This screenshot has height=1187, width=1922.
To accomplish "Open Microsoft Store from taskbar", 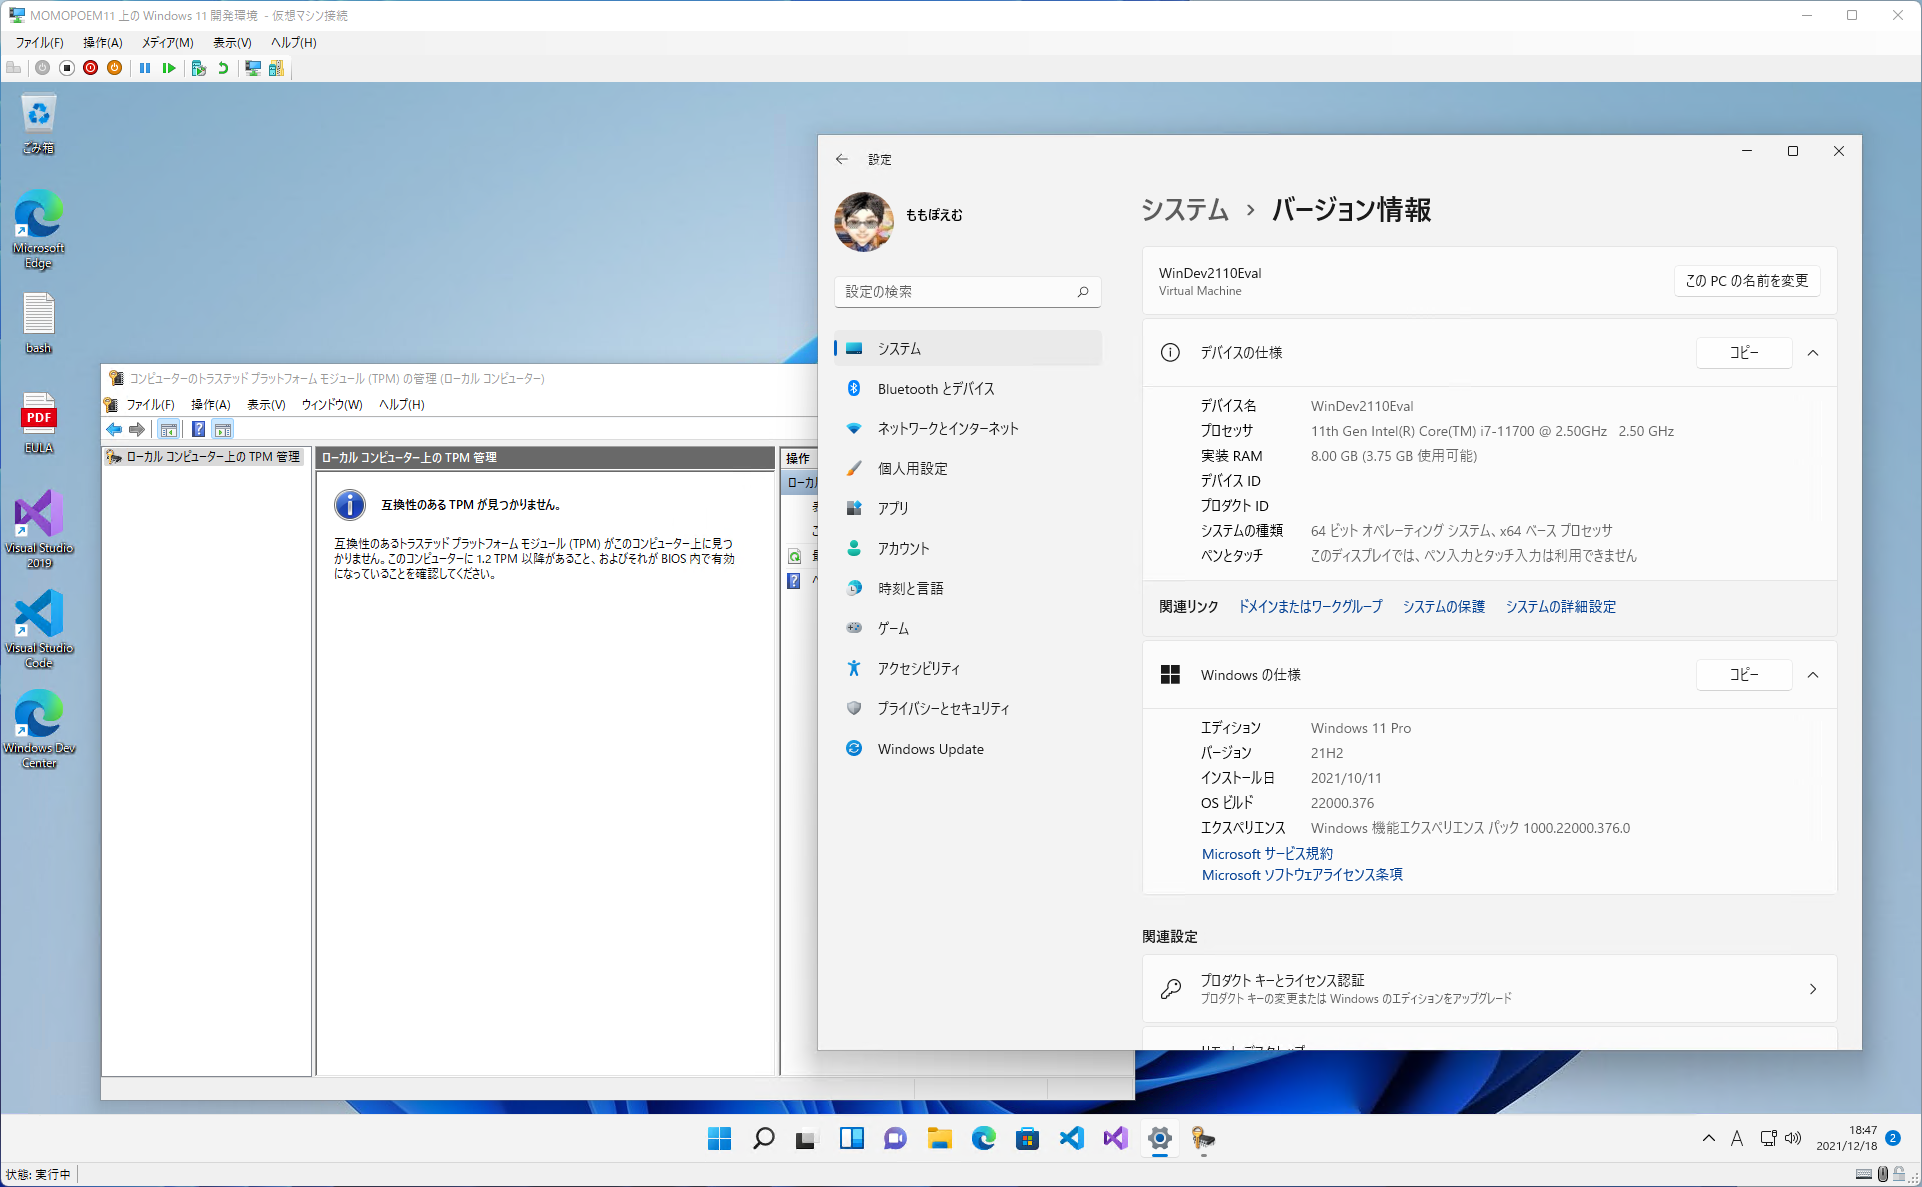I will pyautogui.click(x=1027, y=1138).
